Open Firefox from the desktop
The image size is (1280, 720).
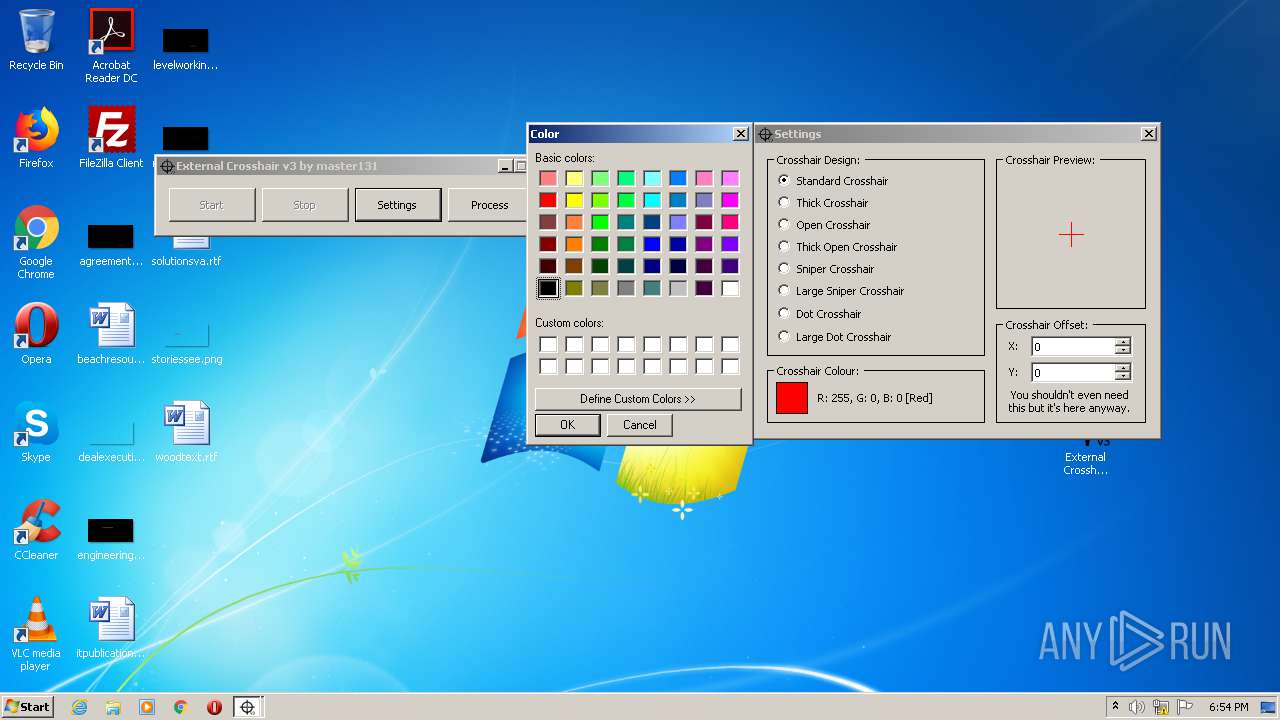36,138
